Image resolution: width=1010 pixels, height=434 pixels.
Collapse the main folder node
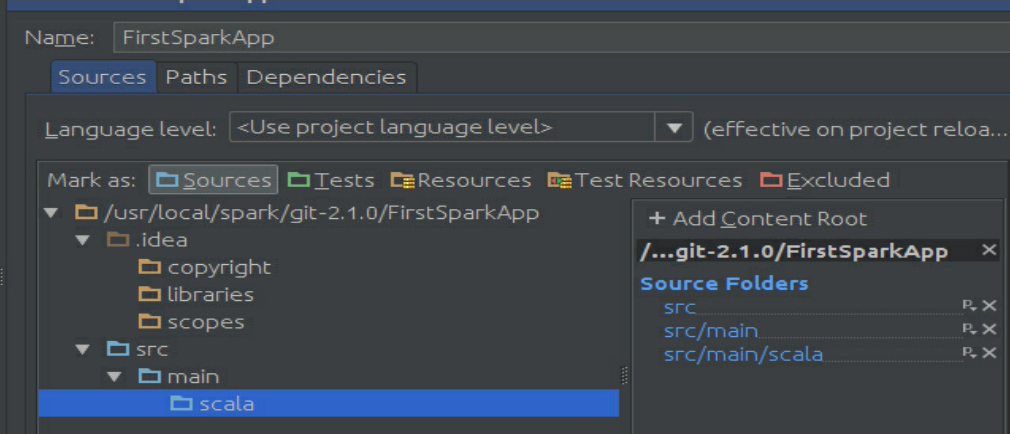[x=115, y=377]
